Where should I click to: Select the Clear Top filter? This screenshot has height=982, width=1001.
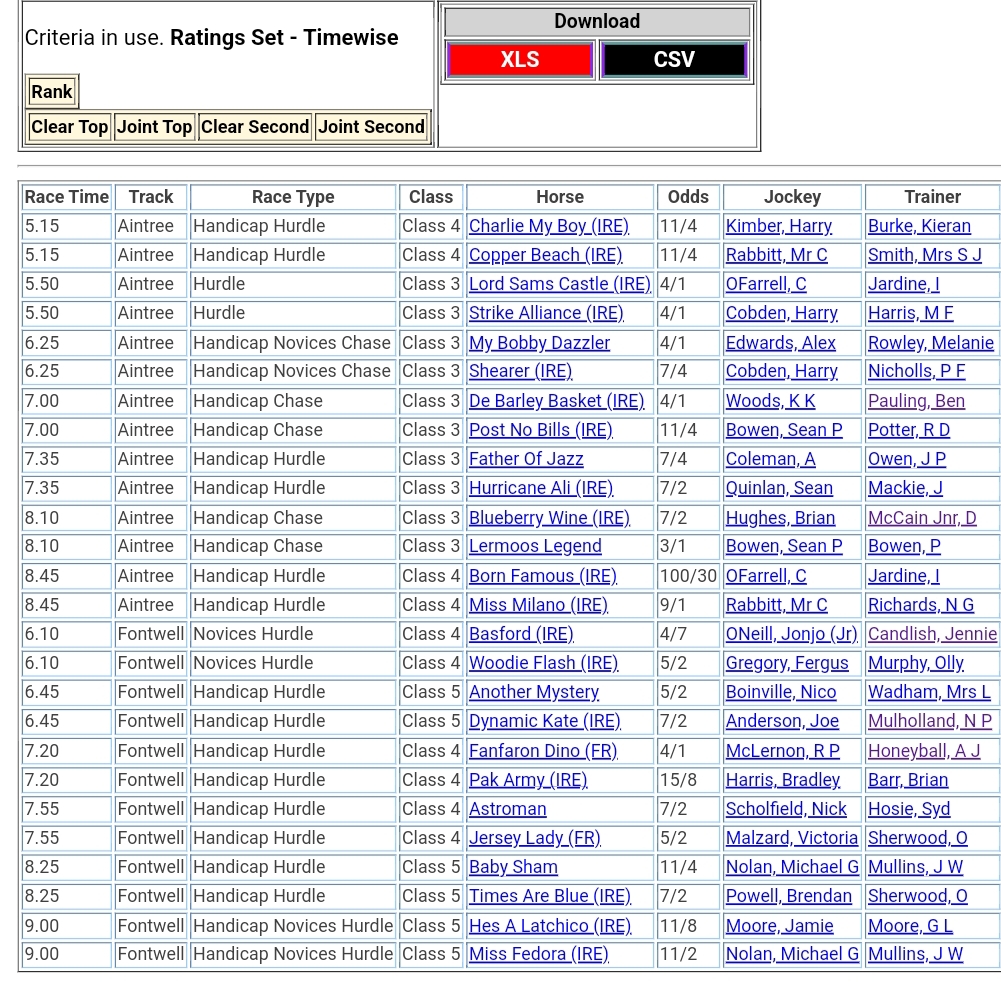tap(69, 127)
